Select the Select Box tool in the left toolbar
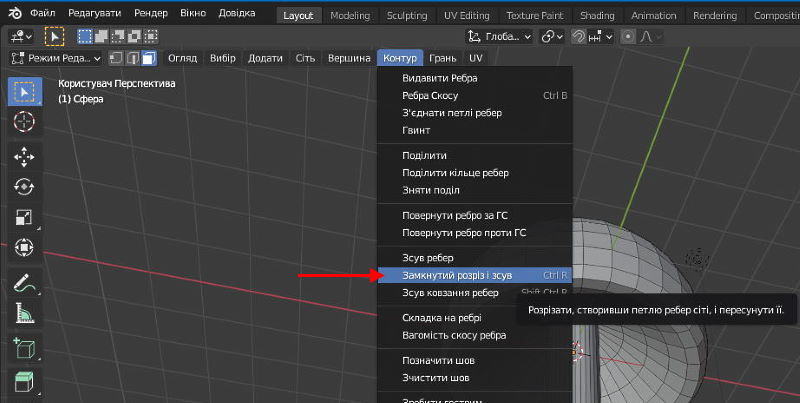Image resolution: width=800 pixels, height=403 pixels. [24, 92]
